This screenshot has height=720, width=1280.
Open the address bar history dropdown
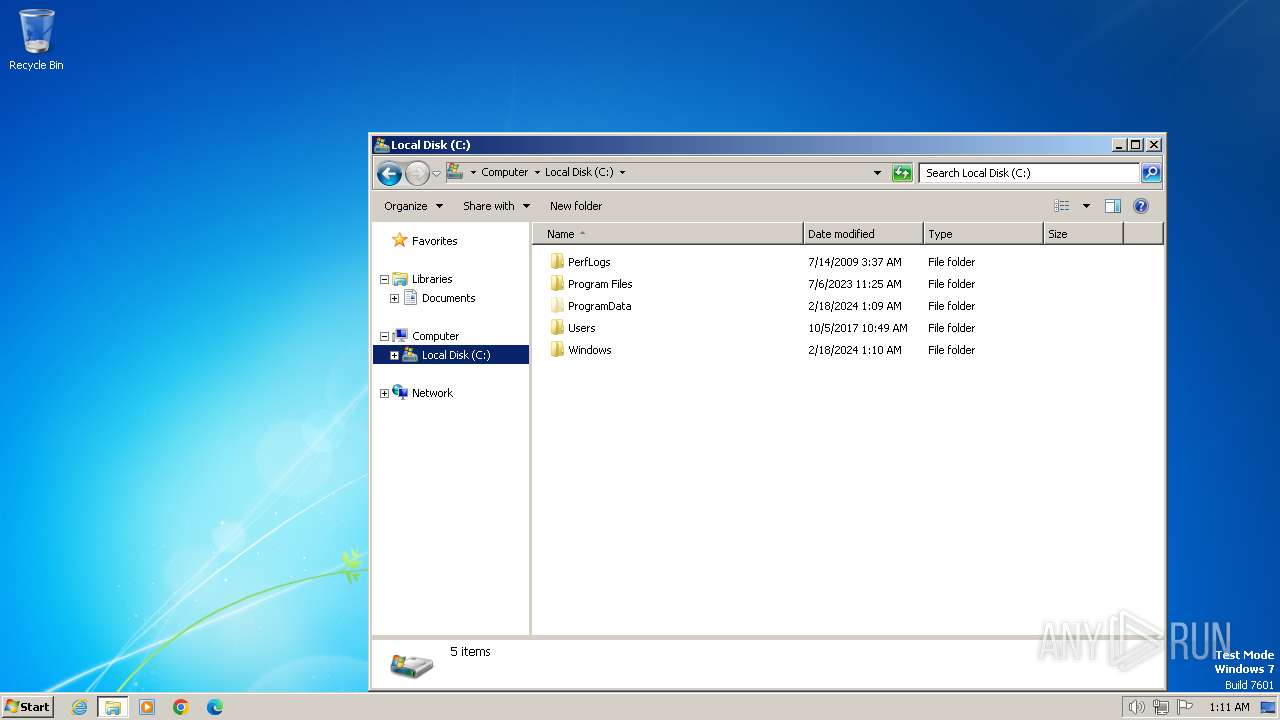pos(877,173)
